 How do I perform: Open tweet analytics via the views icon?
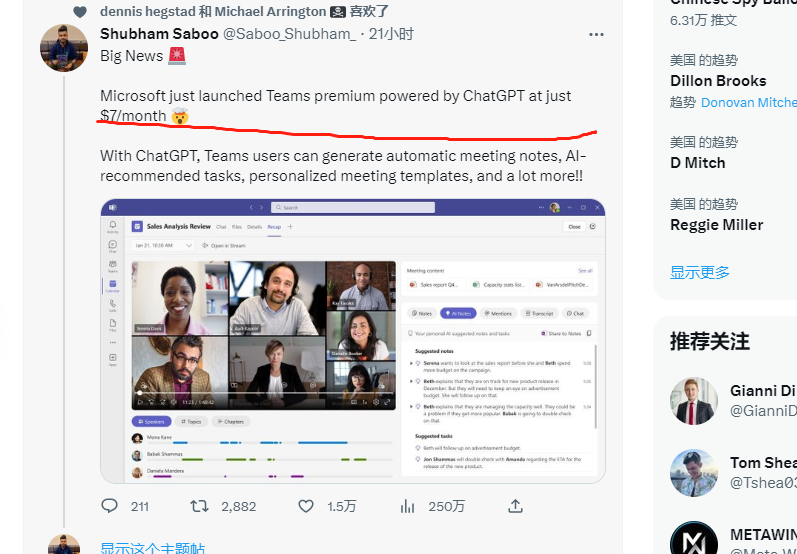point(407,506)
